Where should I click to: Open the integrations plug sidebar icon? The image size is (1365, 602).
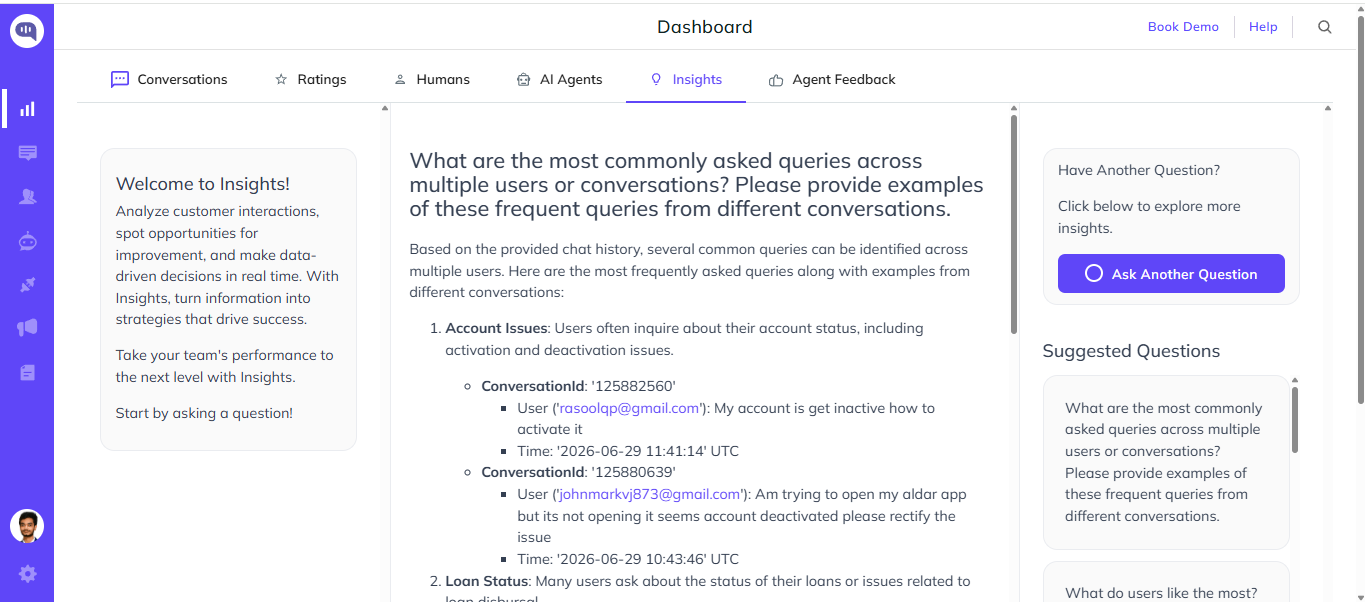click(x=27, y=285)
